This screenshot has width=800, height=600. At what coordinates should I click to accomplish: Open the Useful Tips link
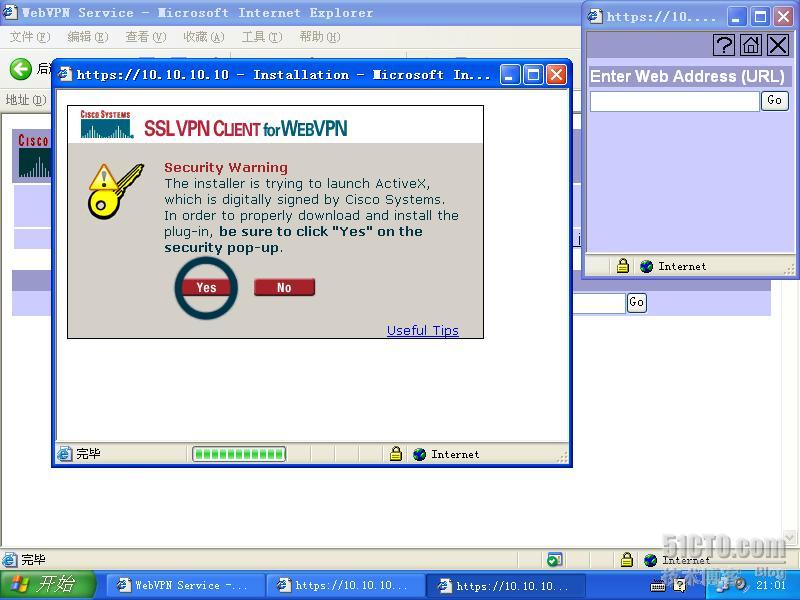point(422,331)
